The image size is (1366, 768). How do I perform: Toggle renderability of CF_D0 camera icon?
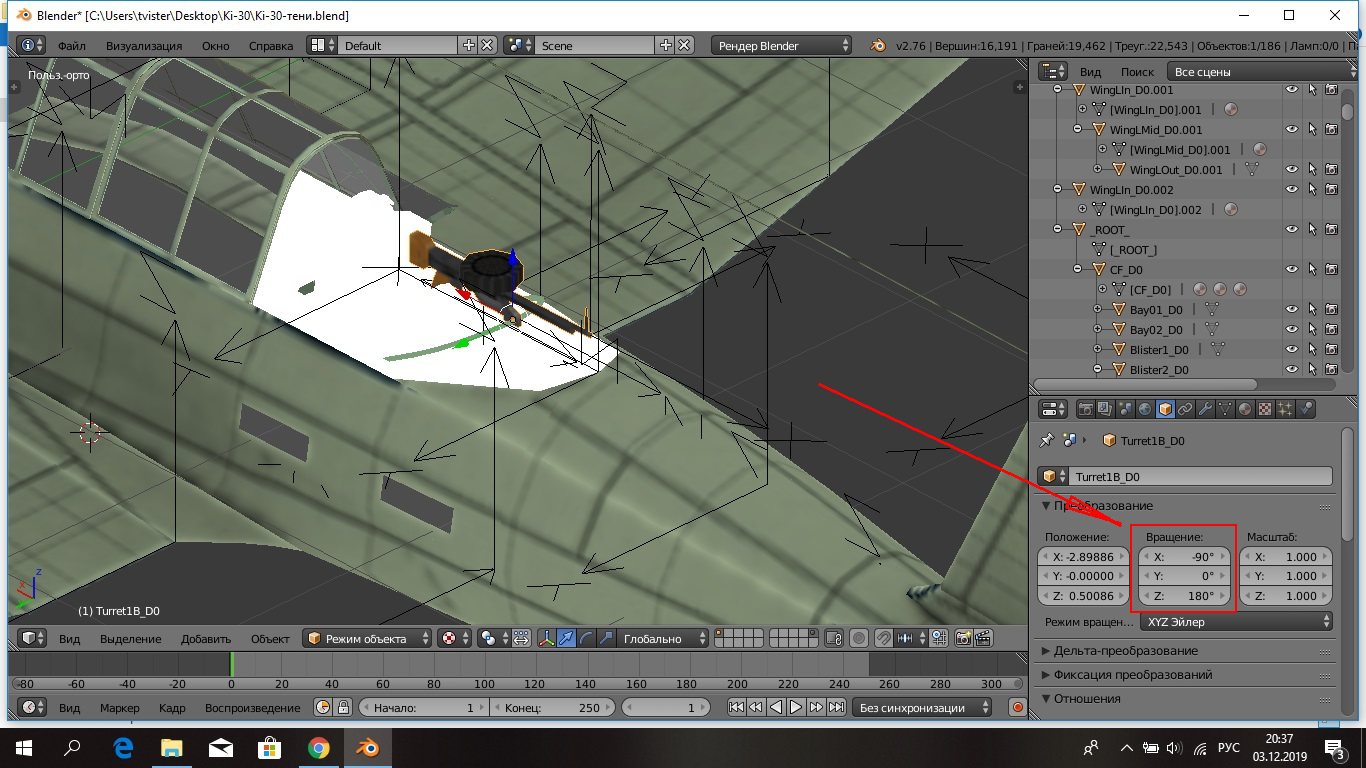pyautogui.click(x=1331, y=269)
